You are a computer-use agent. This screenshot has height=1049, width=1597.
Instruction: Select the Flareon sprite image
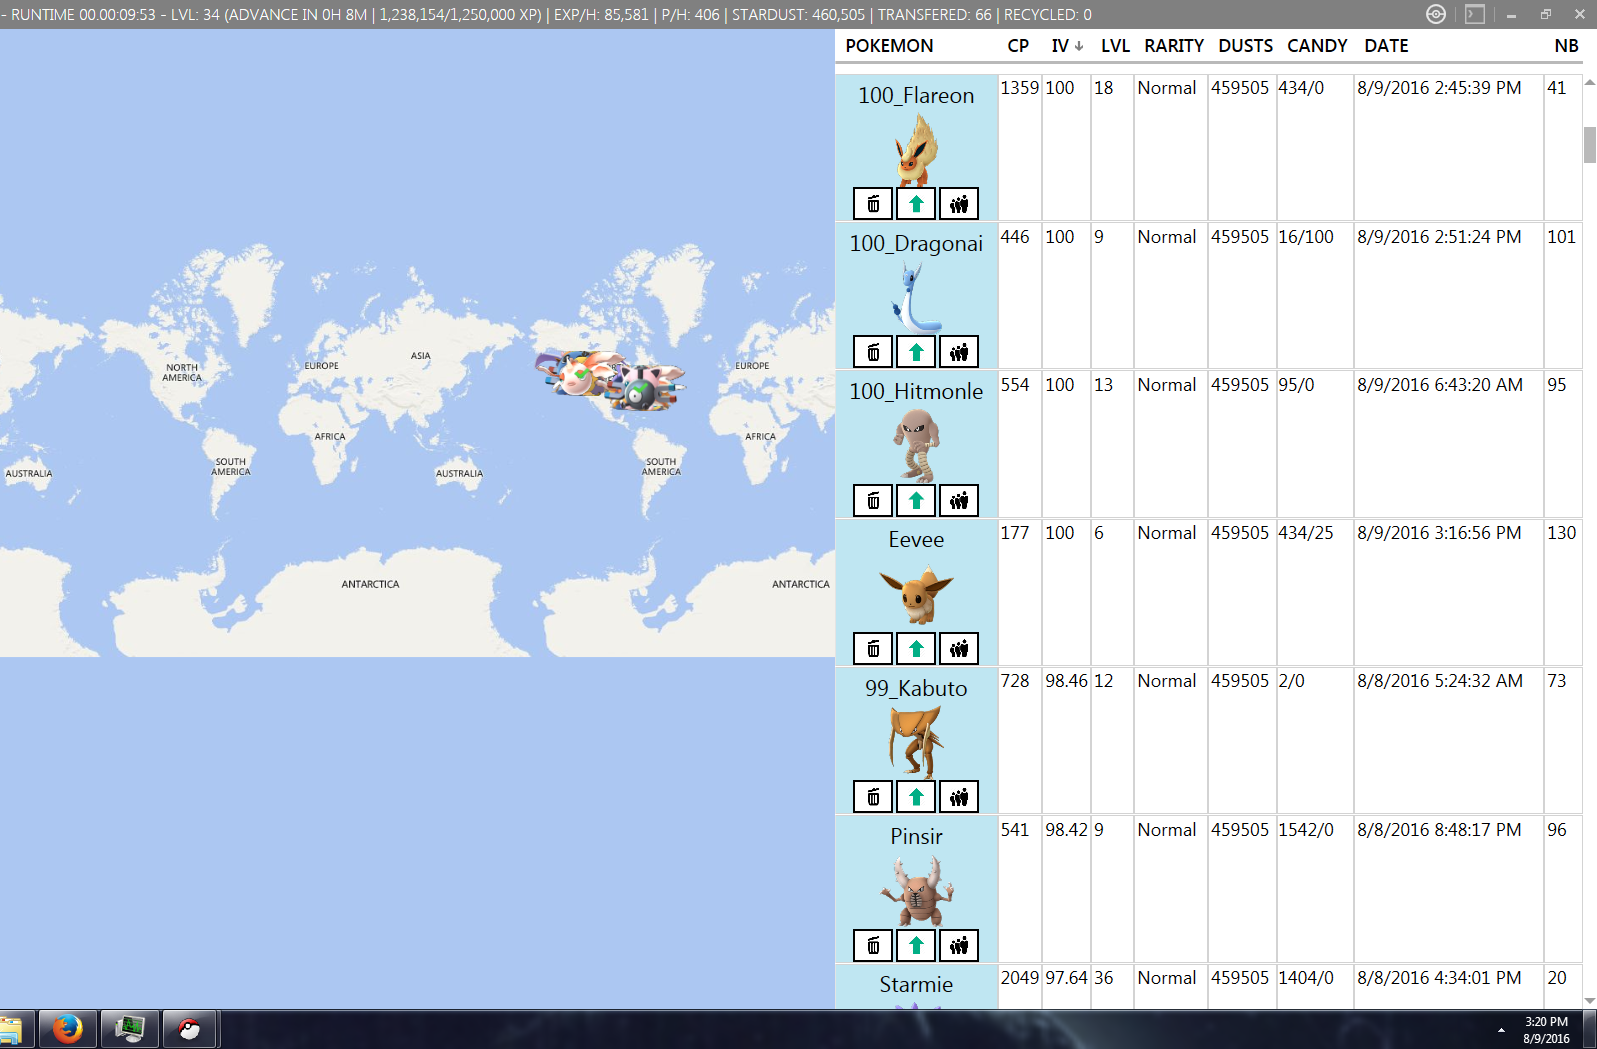tap(916, 149)
